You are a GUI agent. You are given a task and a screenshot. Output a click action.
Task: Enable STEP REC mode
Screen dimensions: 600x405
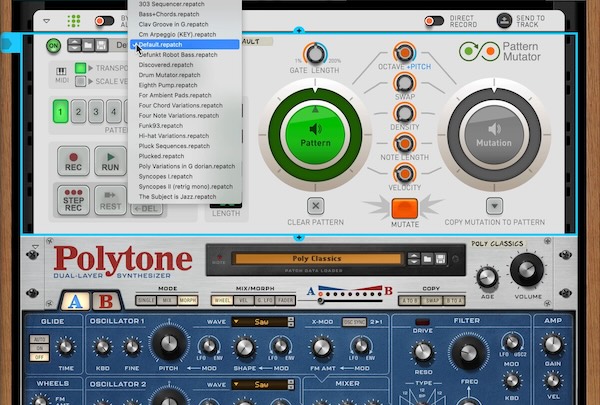pos(73,200)
